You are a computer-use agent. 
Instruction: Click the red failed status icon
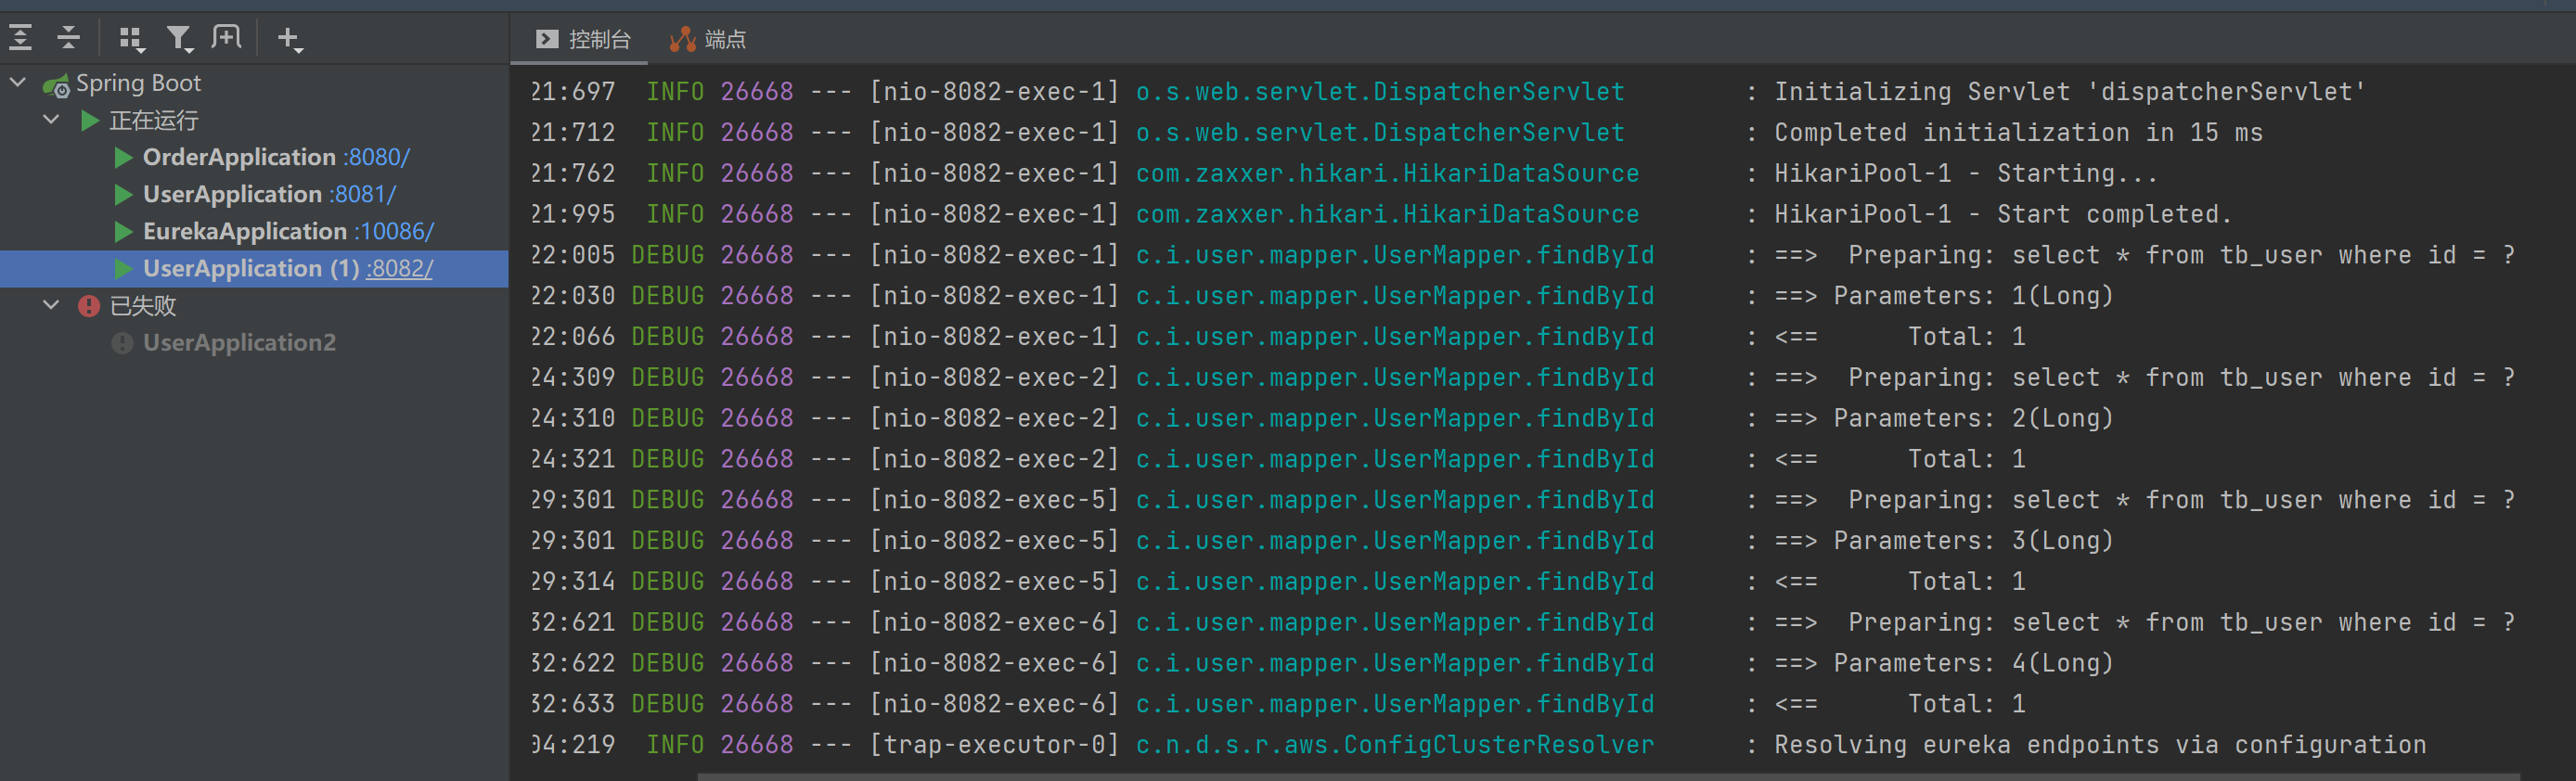click(89, 305)
